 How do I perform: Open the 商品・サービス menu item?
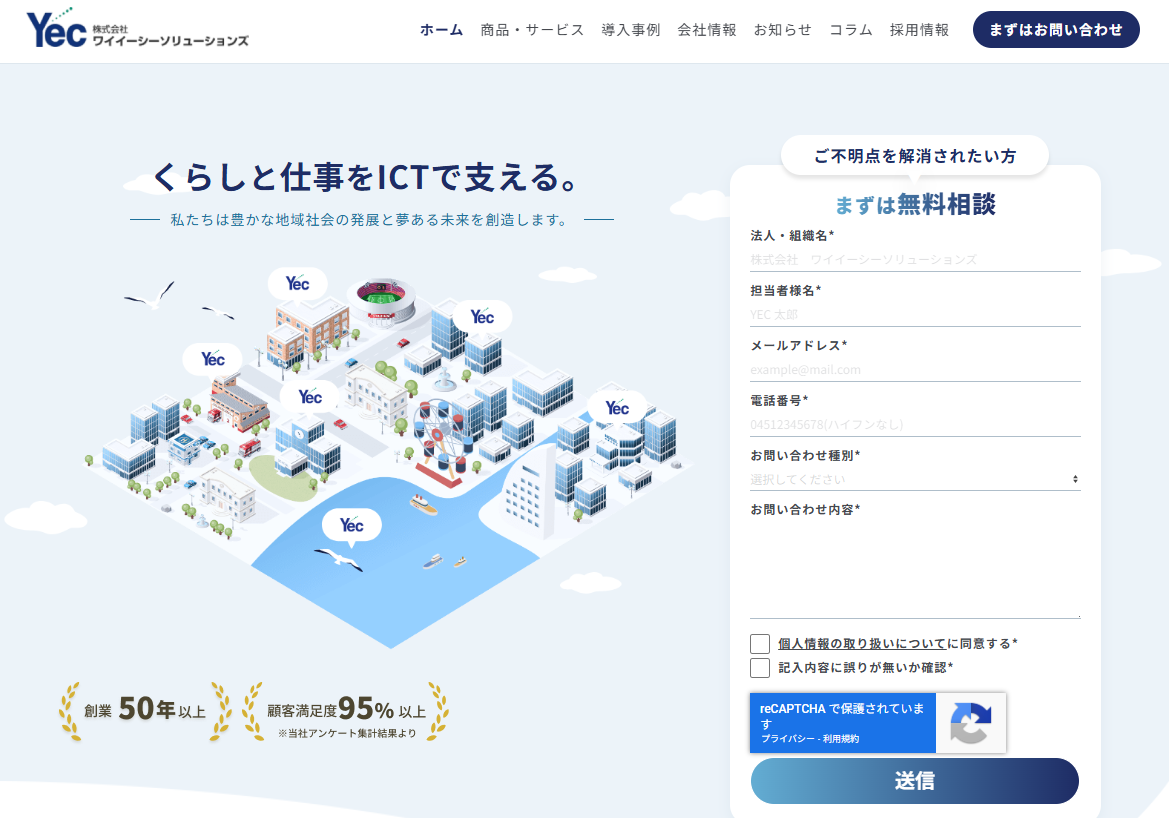click(x=532, y=30)
